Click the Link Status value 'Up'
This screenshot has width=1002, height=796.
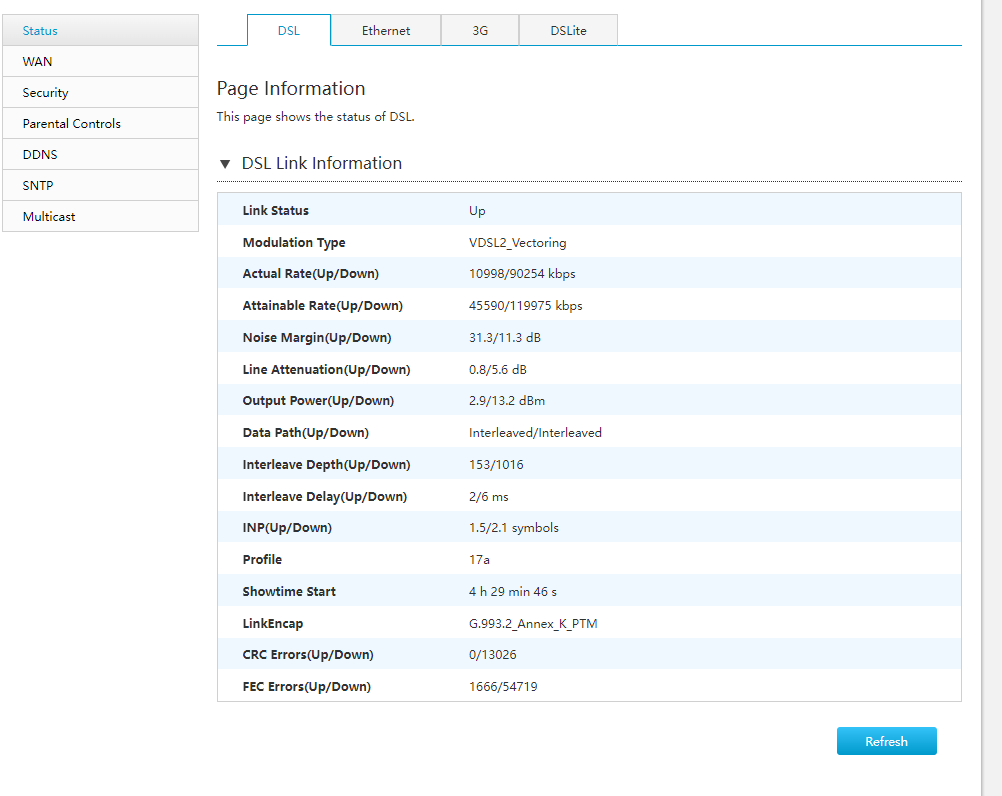[x=477, y=211]
